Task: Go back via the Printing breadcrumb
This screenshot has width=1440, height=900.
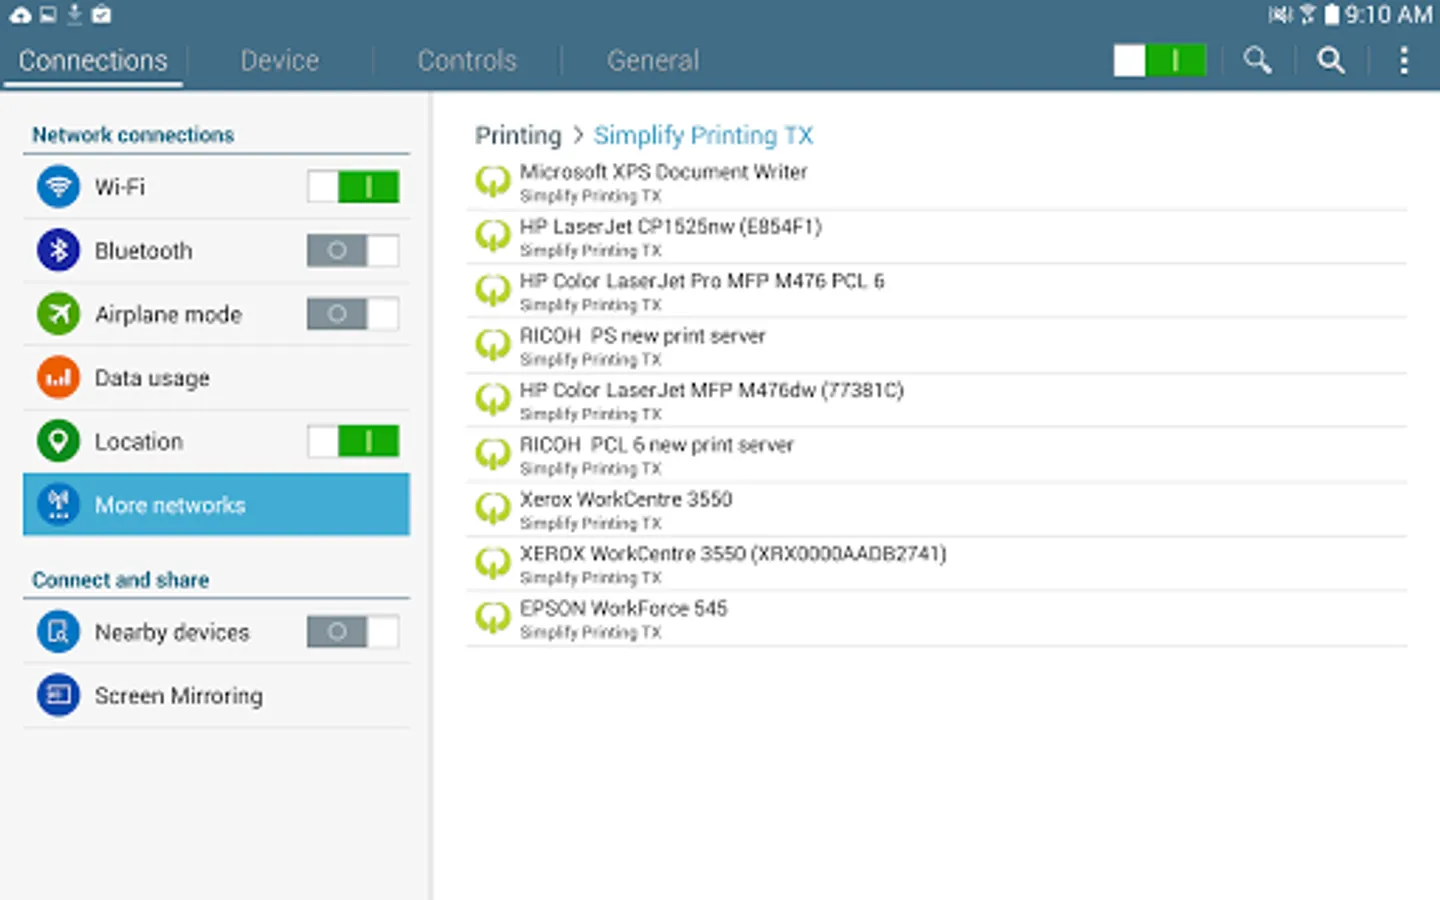Action: pos(518,135)
